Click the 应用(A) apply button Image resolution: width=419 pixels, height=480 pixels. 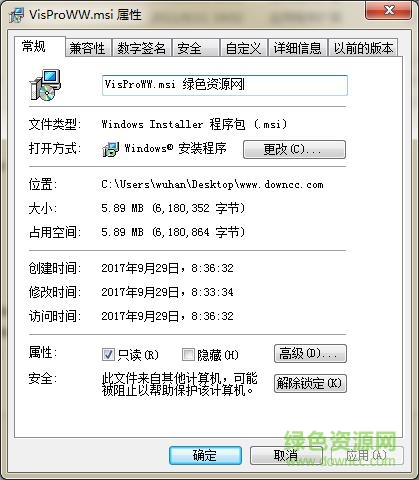click(x=367, y=455)
